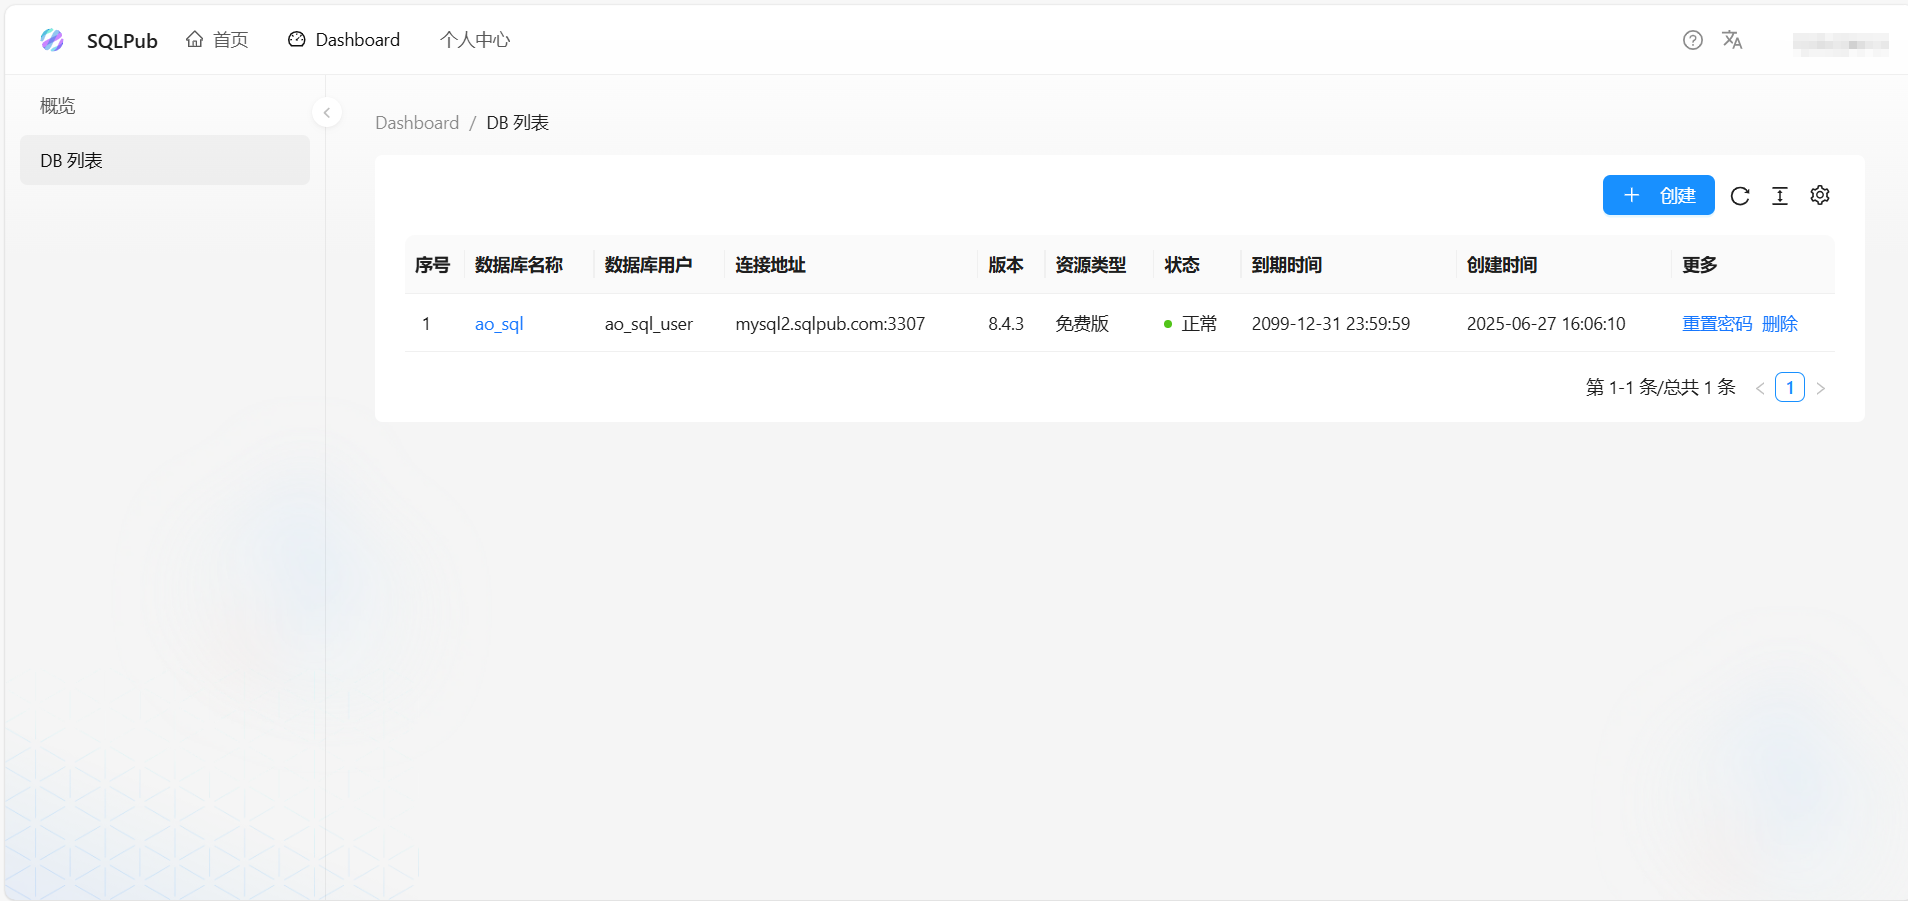Viewport: 1908px width, 901px height.
Task: Click the help question mark icon
Action: tap(1692, 39)
